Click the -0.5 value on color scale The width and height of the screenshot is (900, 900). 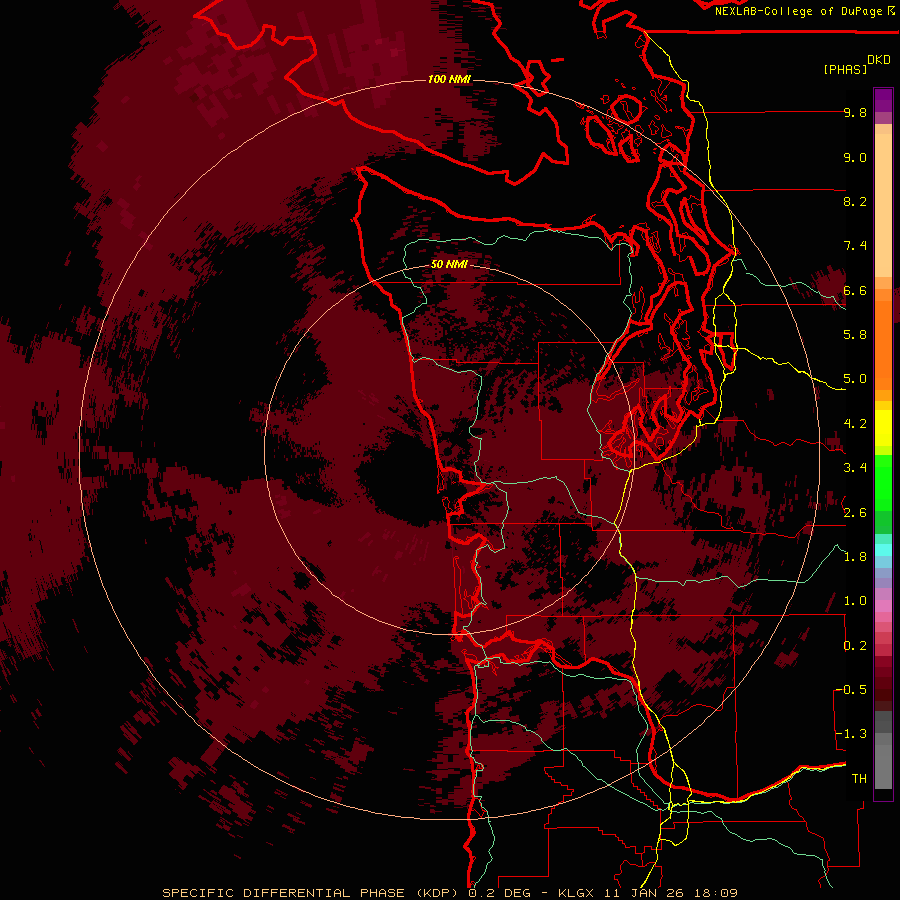[851, 690]
